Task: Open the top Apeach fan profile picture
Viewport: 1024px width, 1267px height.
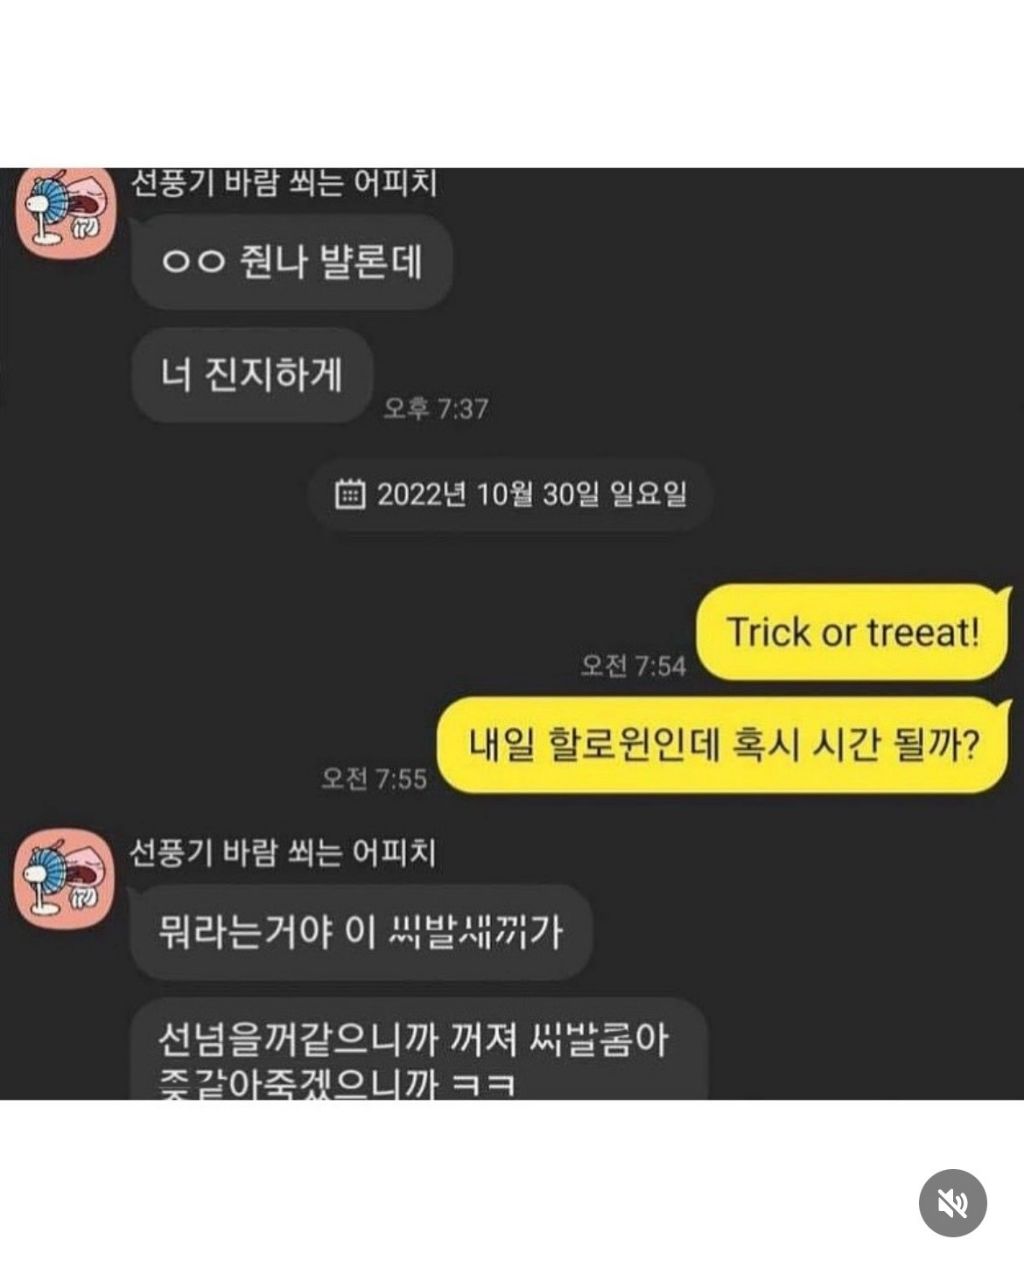Action: click(64, 213)
